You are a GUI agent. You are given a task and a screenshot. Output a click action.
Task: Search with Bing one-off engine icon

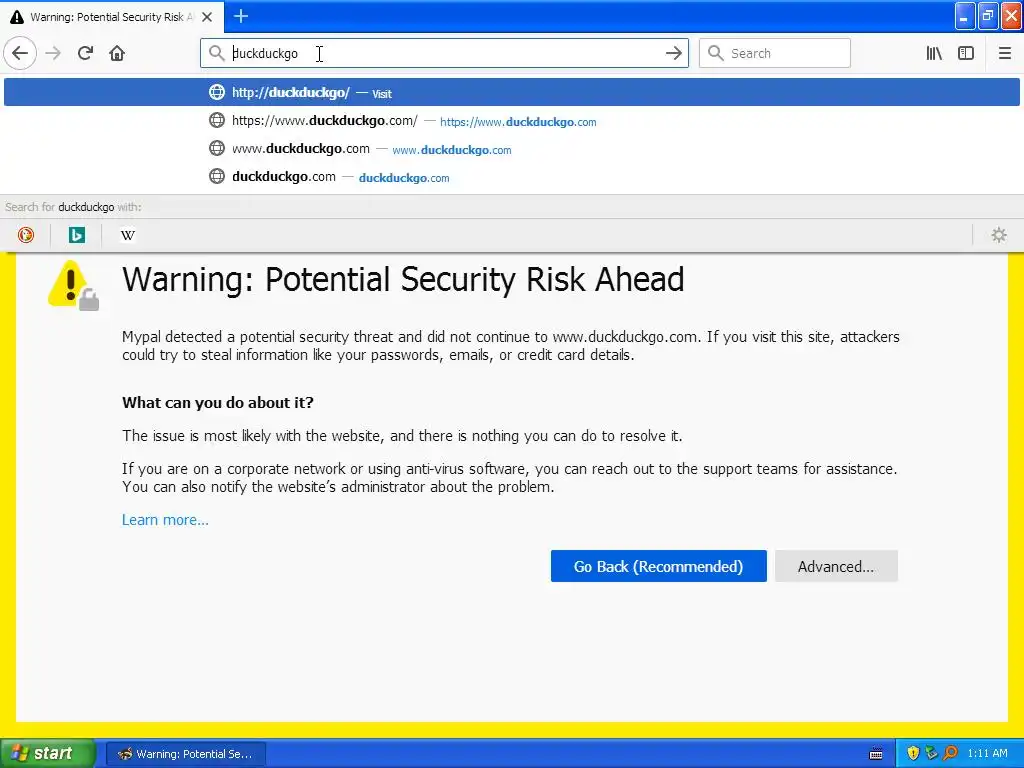[76, 235]
